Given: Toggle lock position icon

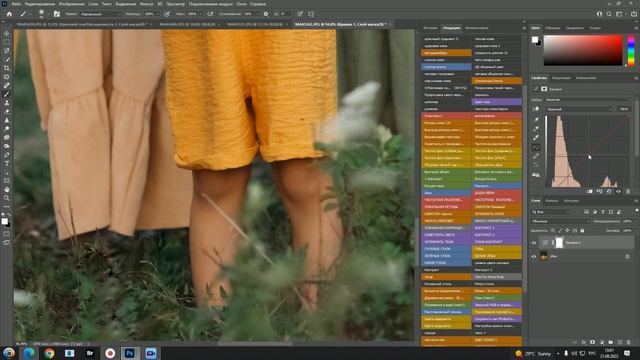Looking at the screenshot, I should coord(567,231).
